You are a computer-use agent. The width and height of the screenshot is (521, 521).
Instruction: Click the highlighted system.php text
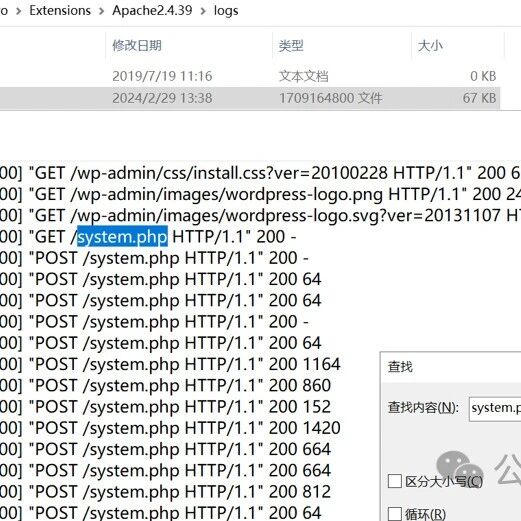122,237
